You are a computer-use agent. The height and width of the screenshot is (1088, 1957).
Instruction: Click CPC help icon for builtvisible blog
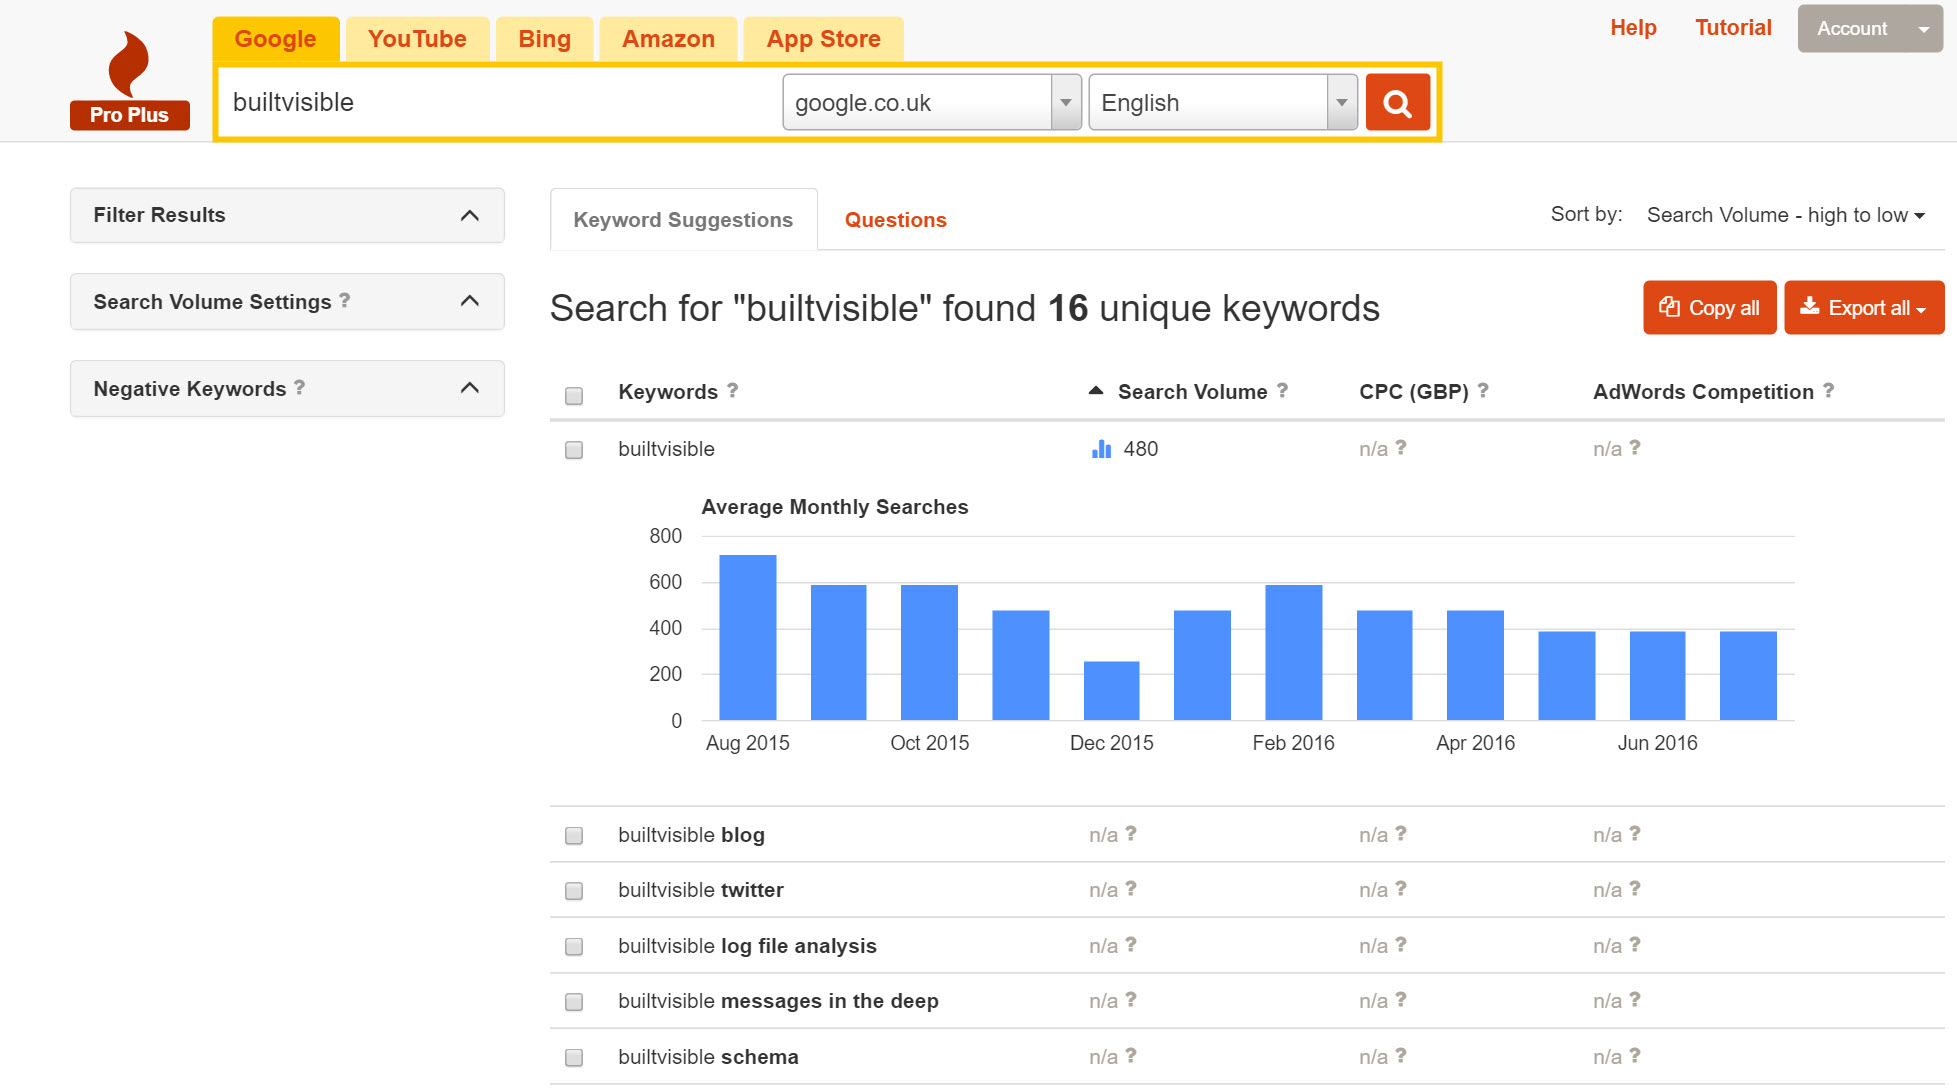(x=1401, y=833)
